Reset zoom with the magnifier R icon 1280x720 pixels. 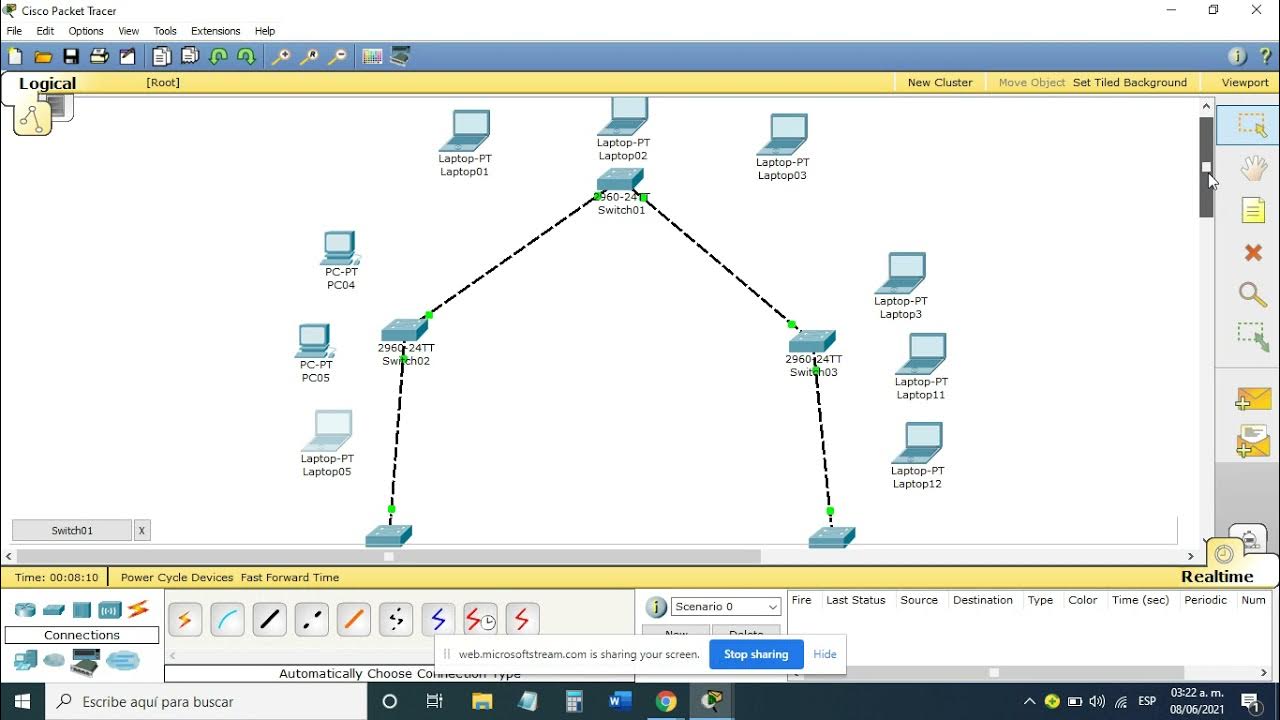309,57
